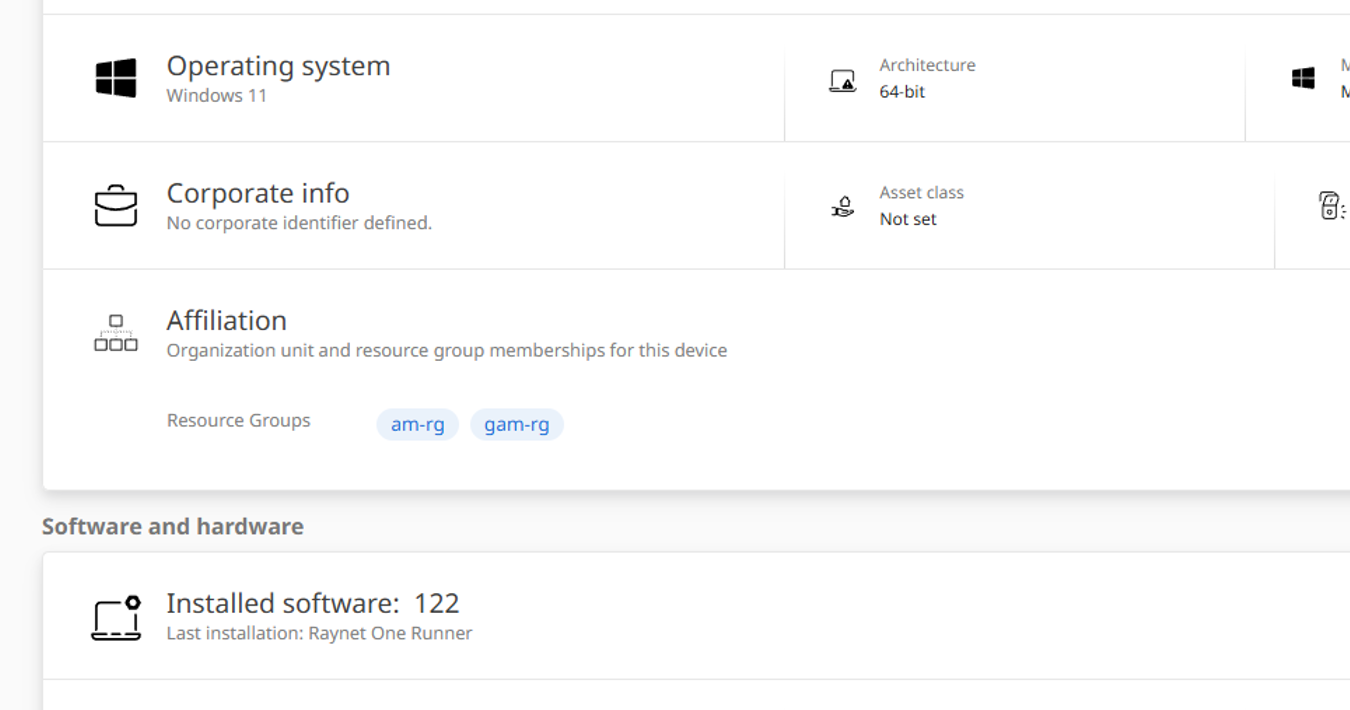Click the Affiliation heading
This screenshot has width=1350, height=710.
pyautogui.click(x=226, y=320)
